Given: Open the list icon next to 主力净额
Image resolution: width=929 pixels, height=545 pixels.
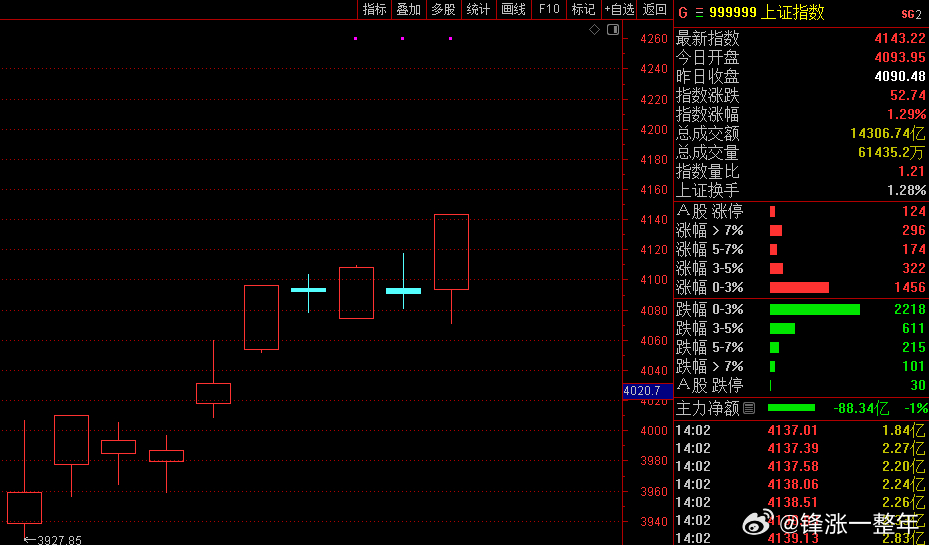Looking at the screenshot, I should pyautogui.click(x=749, y=408).
